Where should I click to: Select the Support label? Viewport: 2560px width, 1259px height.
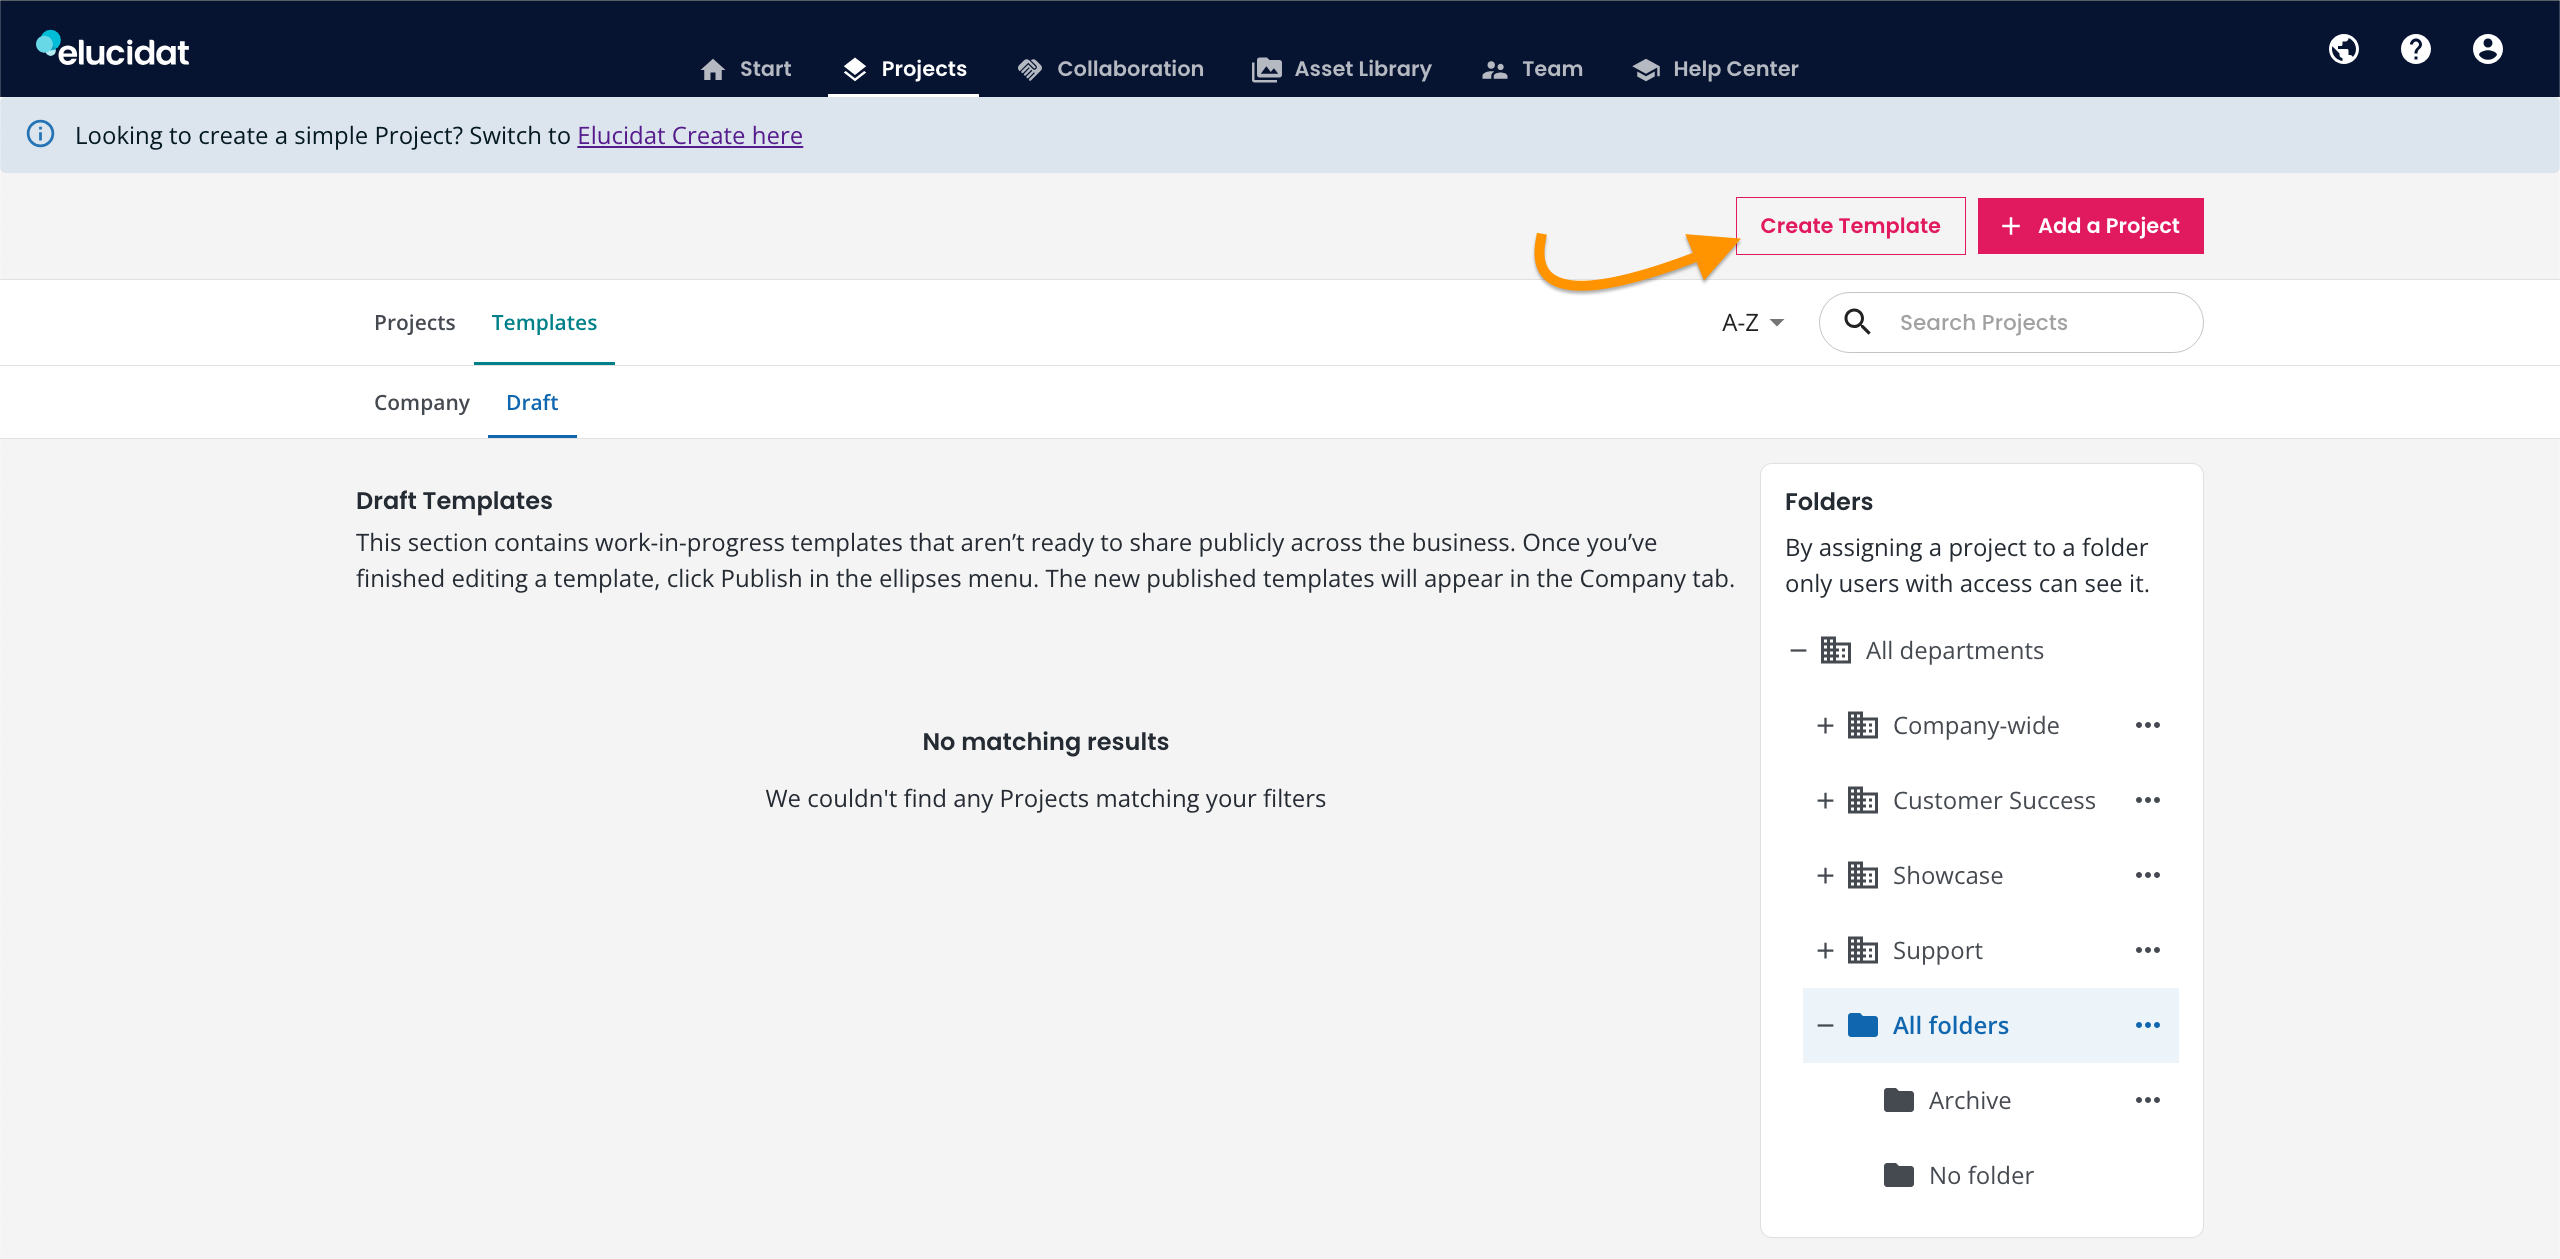pos(1937,951)
